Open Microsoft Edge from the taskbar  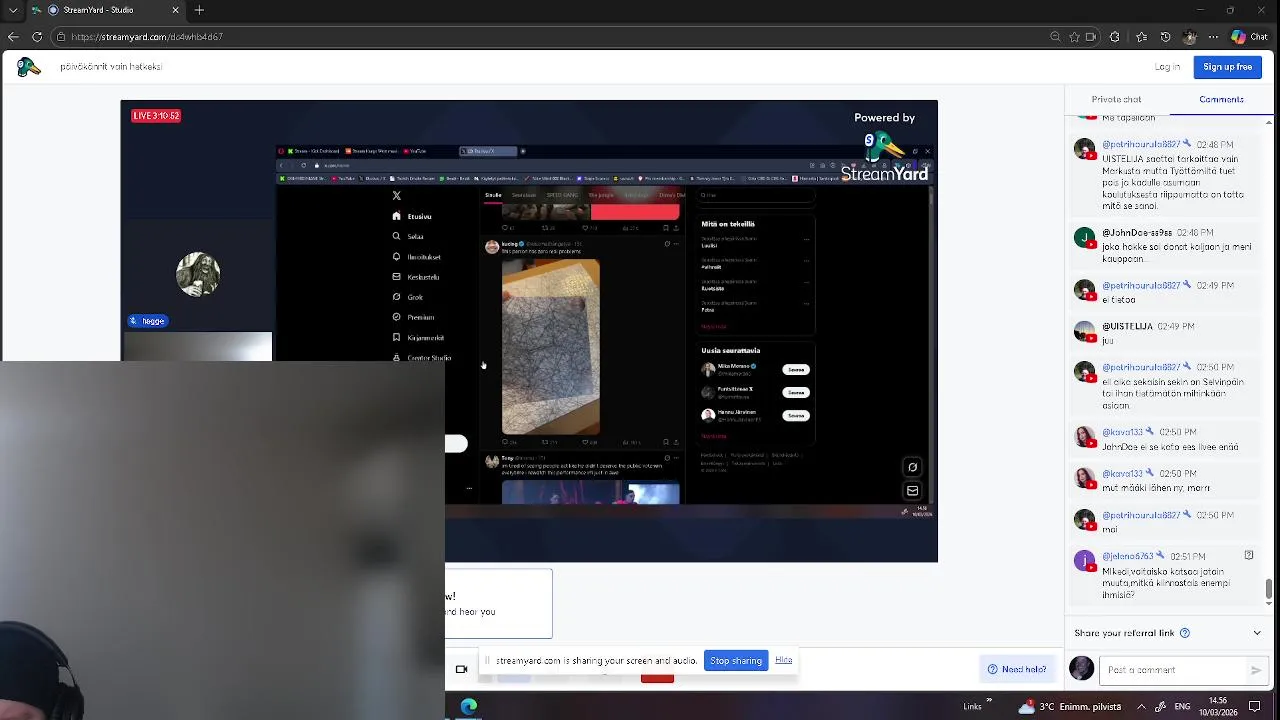pos(468,706)
